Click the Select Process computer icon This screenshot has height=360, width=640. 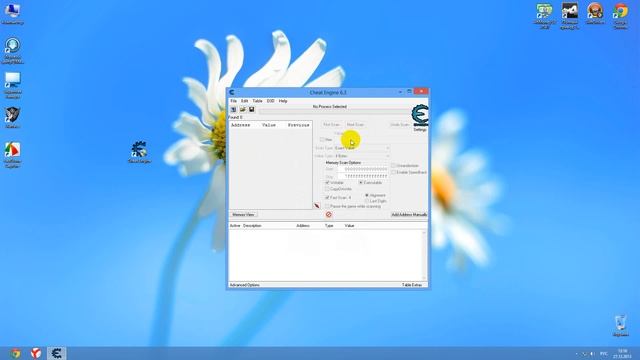(x=233, y=110)
